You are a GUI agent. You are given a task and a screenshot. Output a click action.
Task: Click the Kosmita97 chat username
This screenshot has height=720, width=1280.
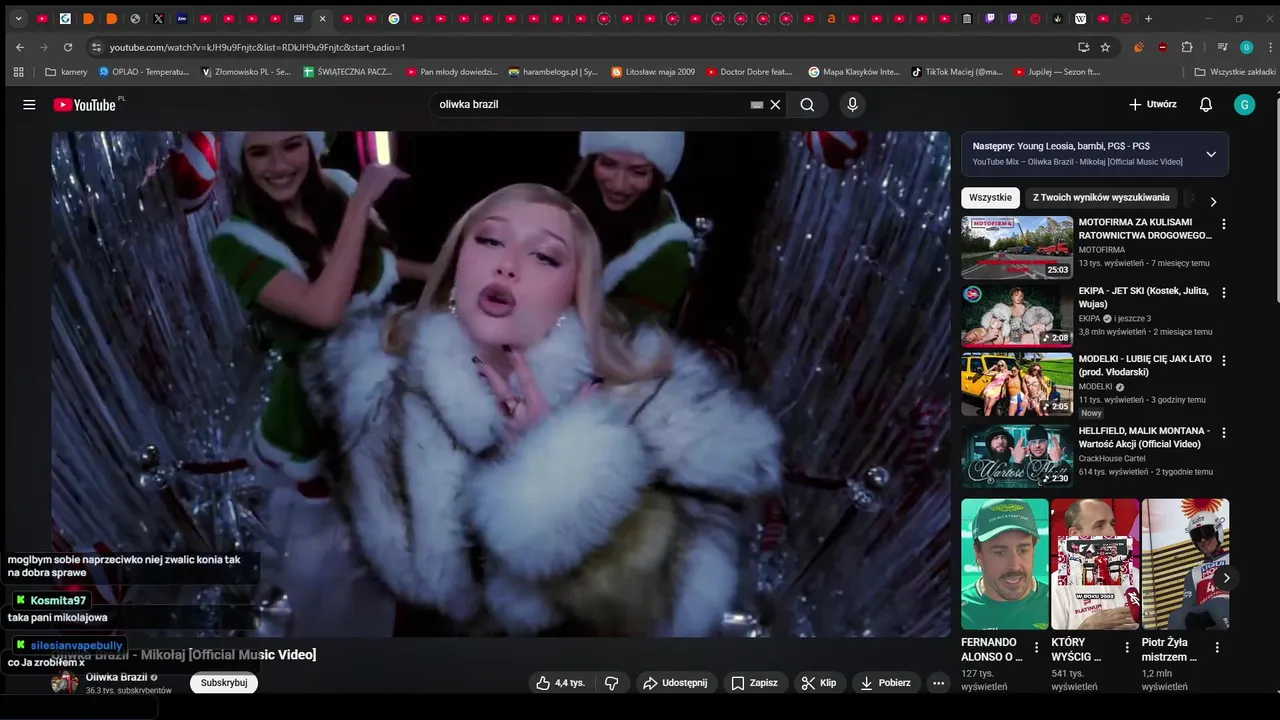pos(58,601)
